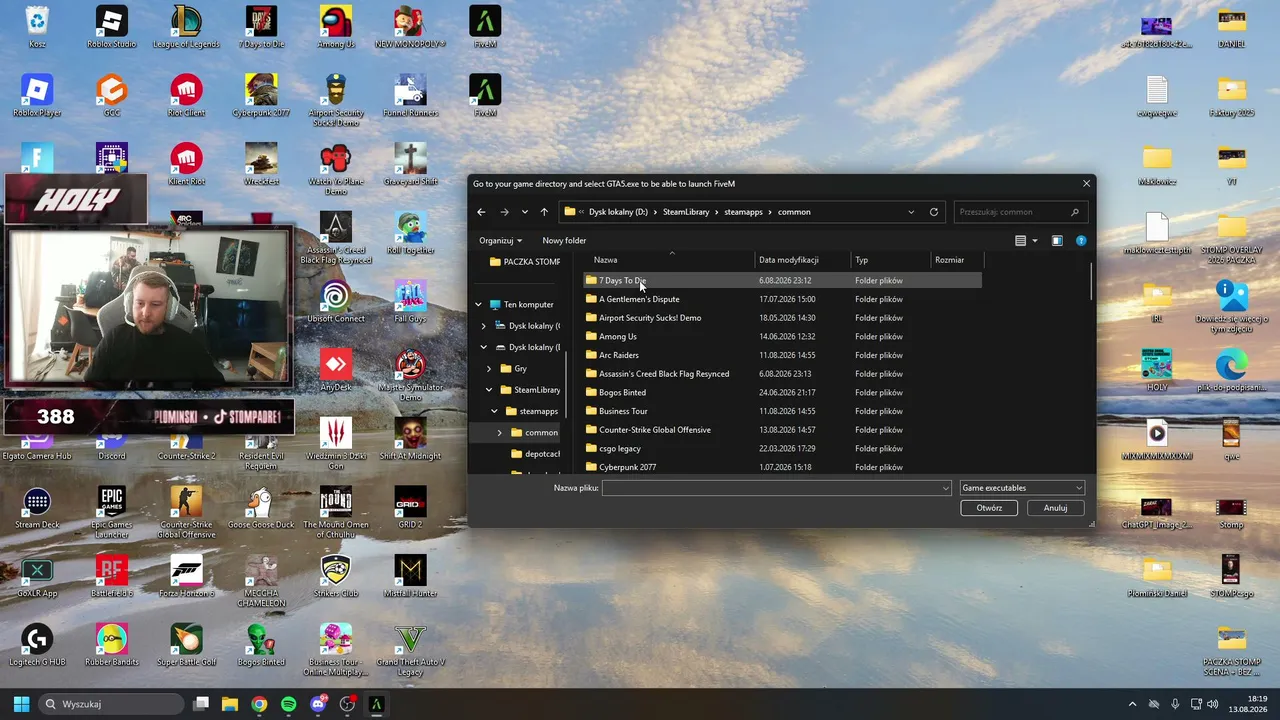Open the Ubisoft Connect desktop icon
This screenshot has width=1280, height=720.
pos(336,301)
